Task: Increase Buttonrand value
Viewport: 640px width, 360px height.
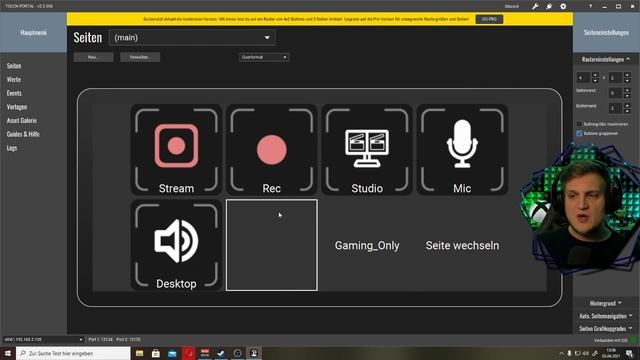Action: [x=627, y=105]
